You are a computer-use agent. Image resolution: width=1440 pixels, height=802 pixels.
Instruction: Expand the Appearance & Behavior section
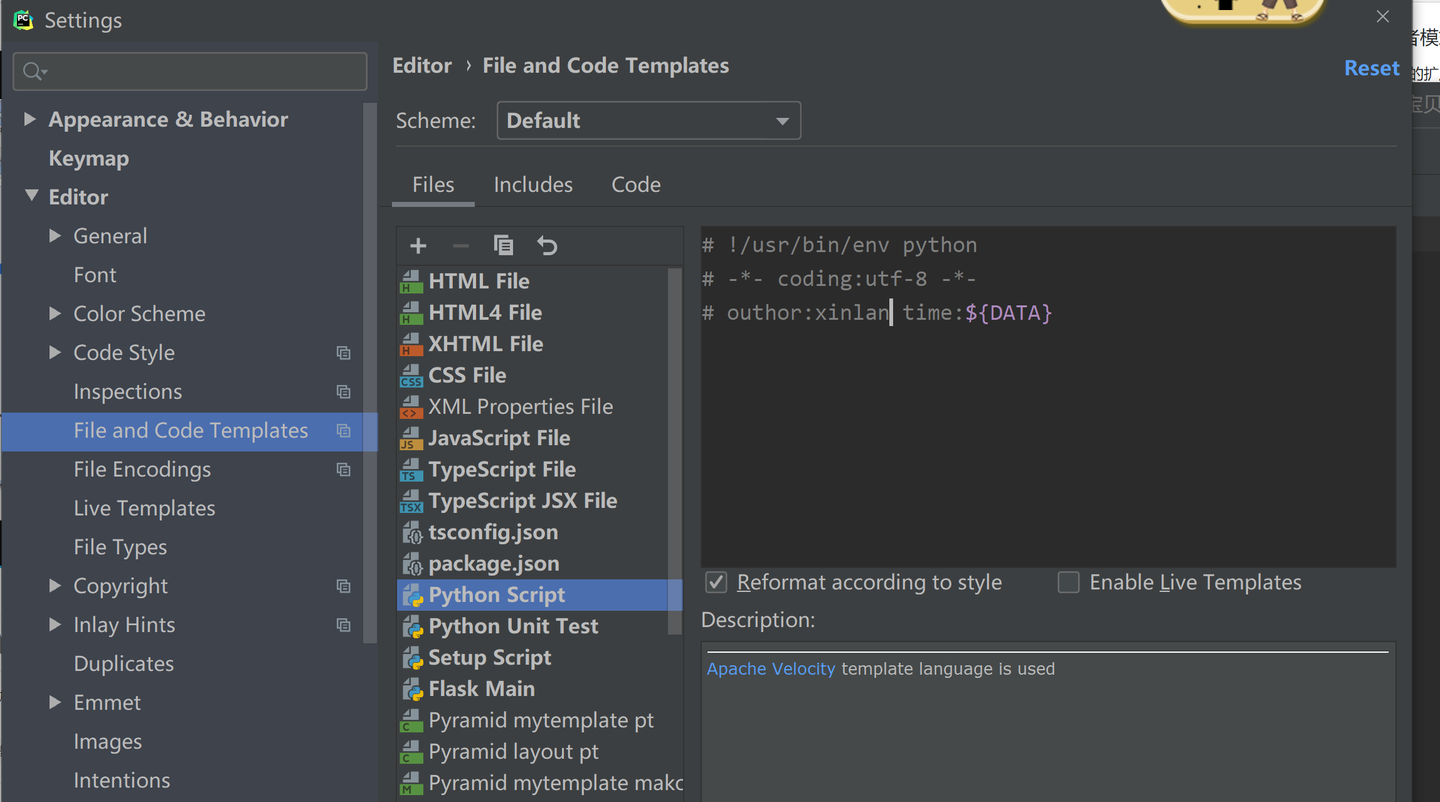(30, 119)
